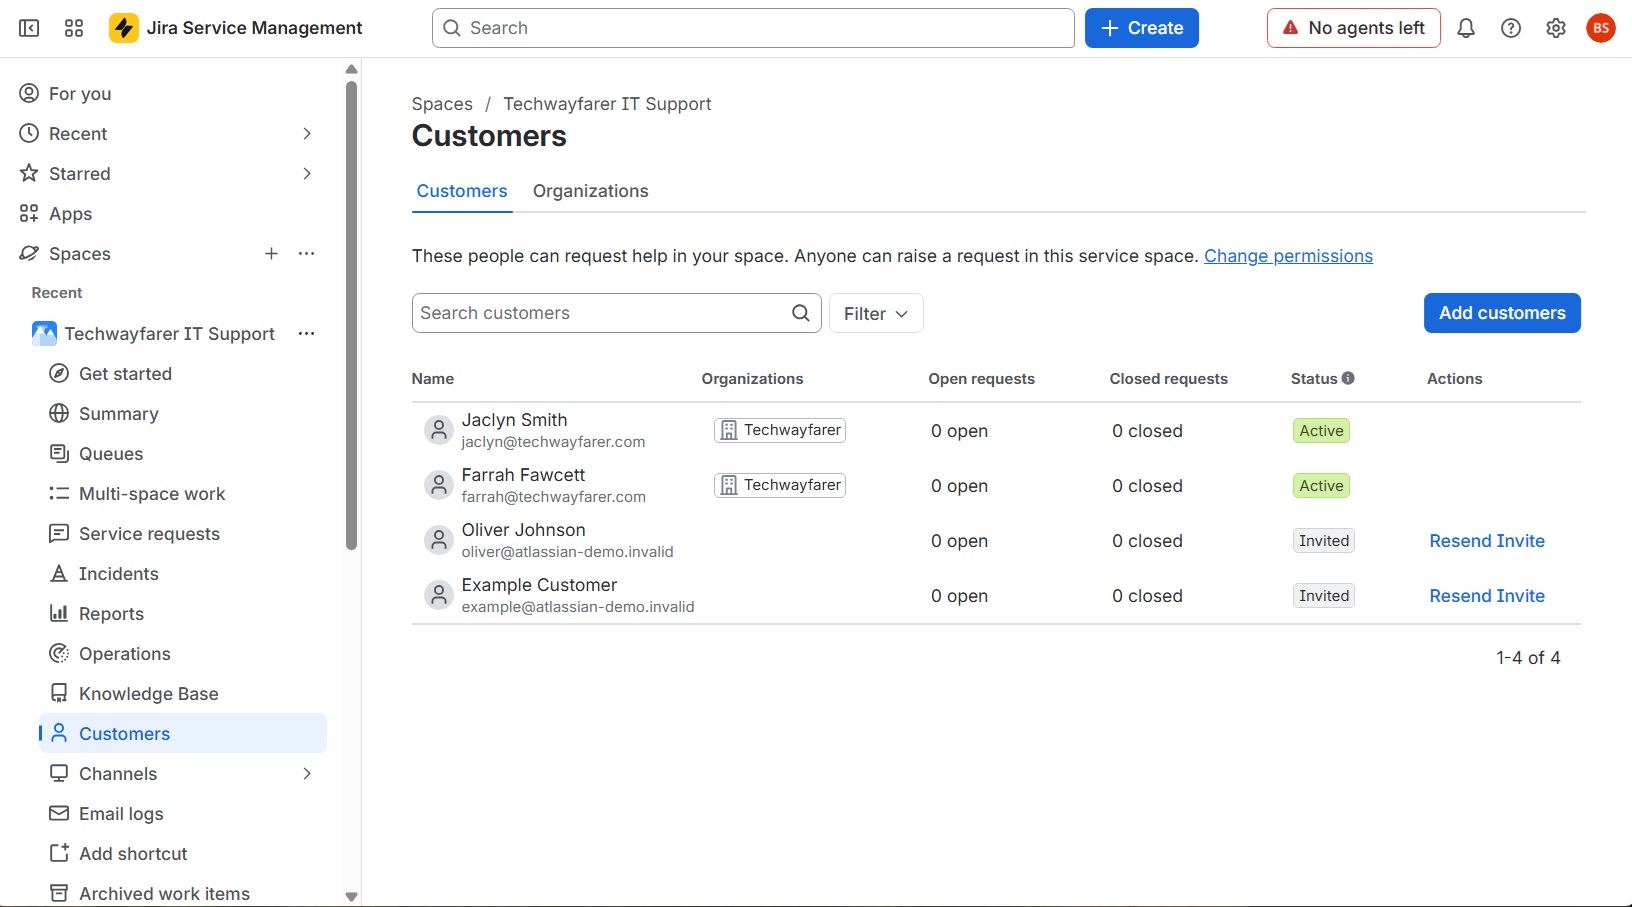Go to Queues
The width and height of the screenshot is (1632, 907).
click(x=183, y=454)
